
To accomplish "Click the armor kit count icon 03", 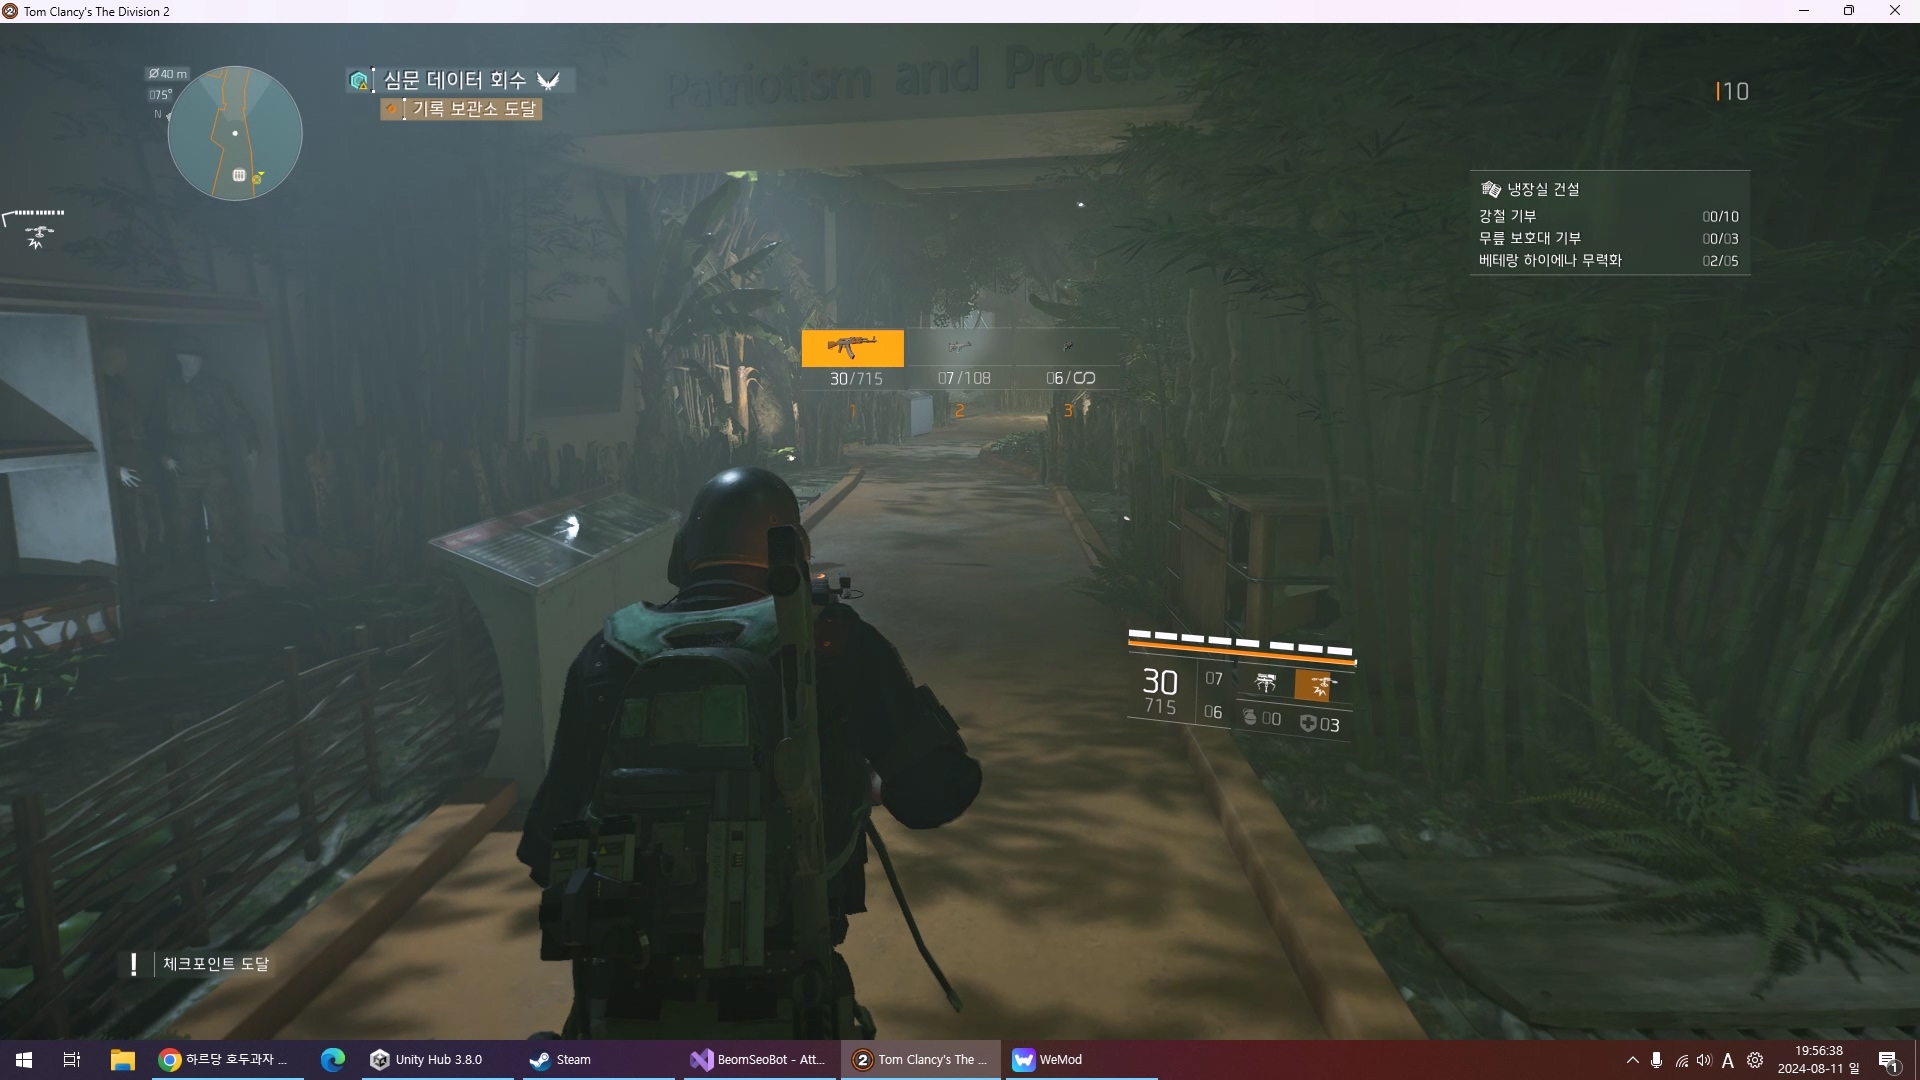I will coord(1319,724).
